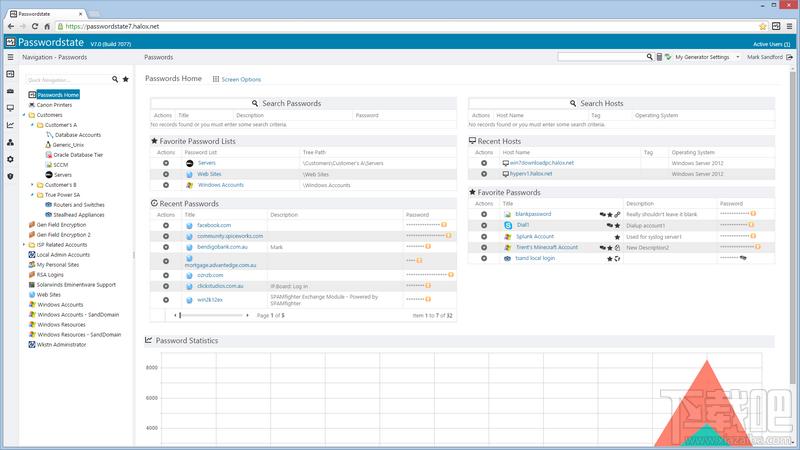The width and height of the screenshot is (800, 450).
Task: Click the browser address bar
Action: coord(408,26)
